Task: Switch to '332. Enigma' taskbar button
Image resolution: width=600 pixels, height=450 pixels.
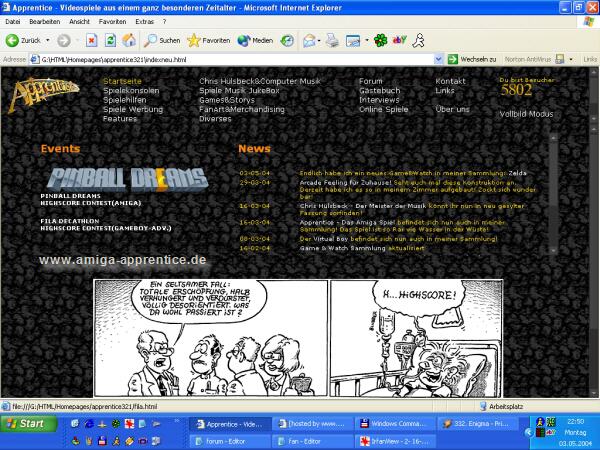Action: click(x=478, y=424)
